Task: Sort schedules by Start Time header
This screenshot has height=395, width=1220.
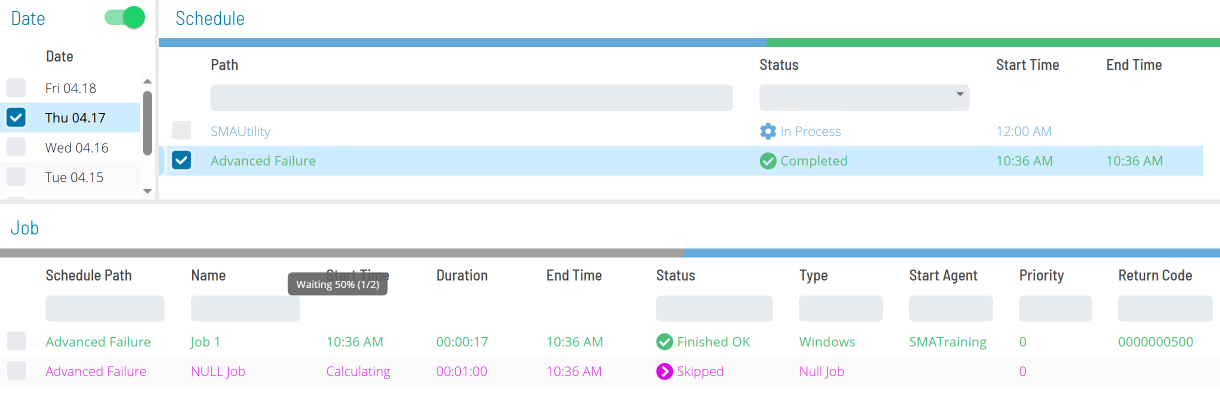Action: point(1027,65)
